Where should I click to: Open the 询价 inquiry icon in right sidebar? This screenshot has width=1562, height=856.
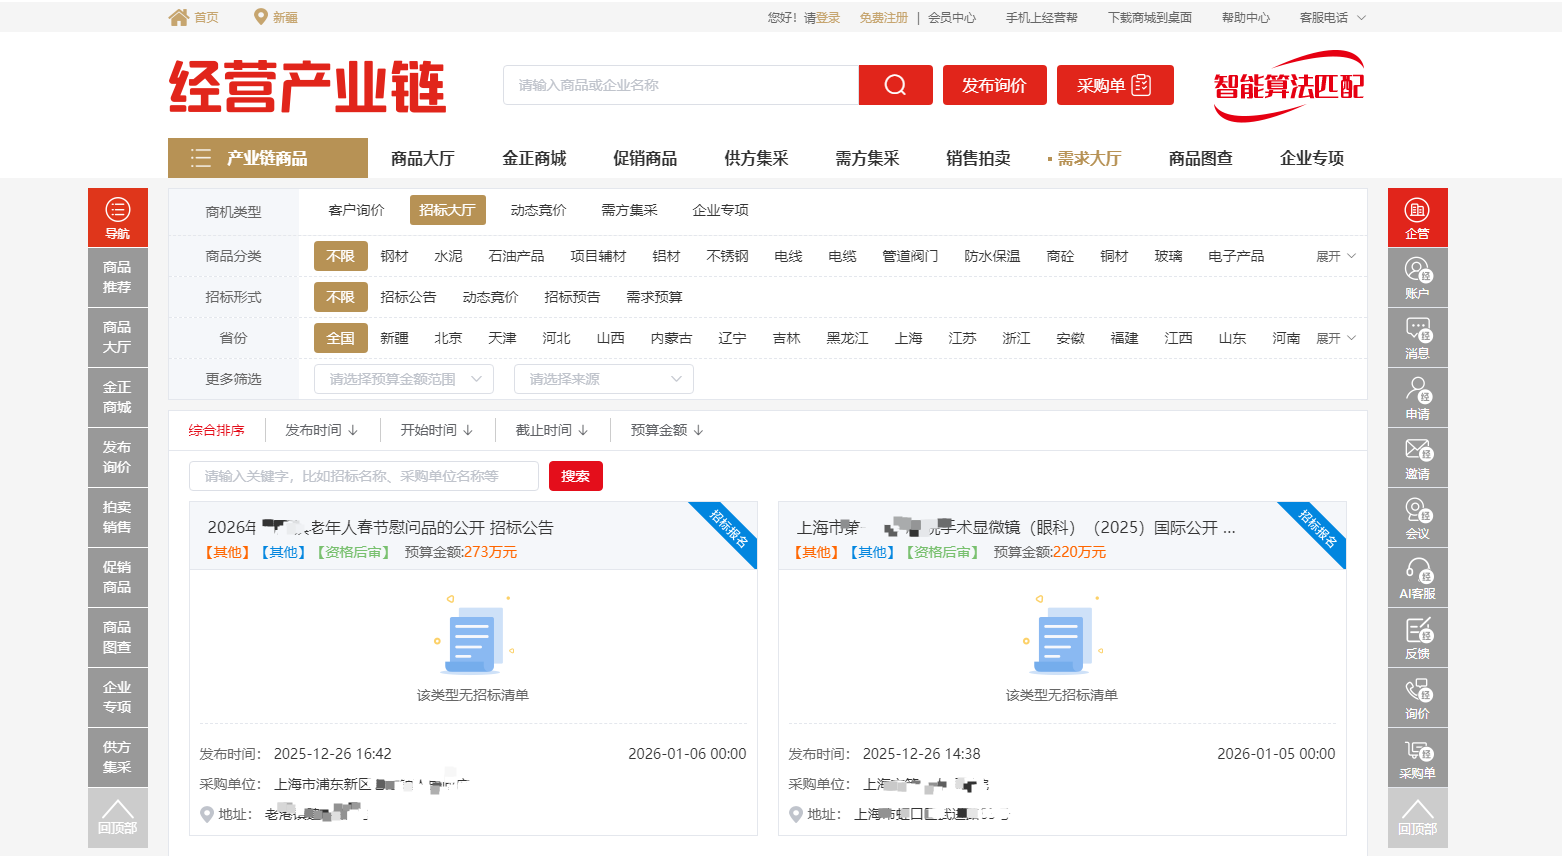pyautogui.click(x=1418, y=697)
